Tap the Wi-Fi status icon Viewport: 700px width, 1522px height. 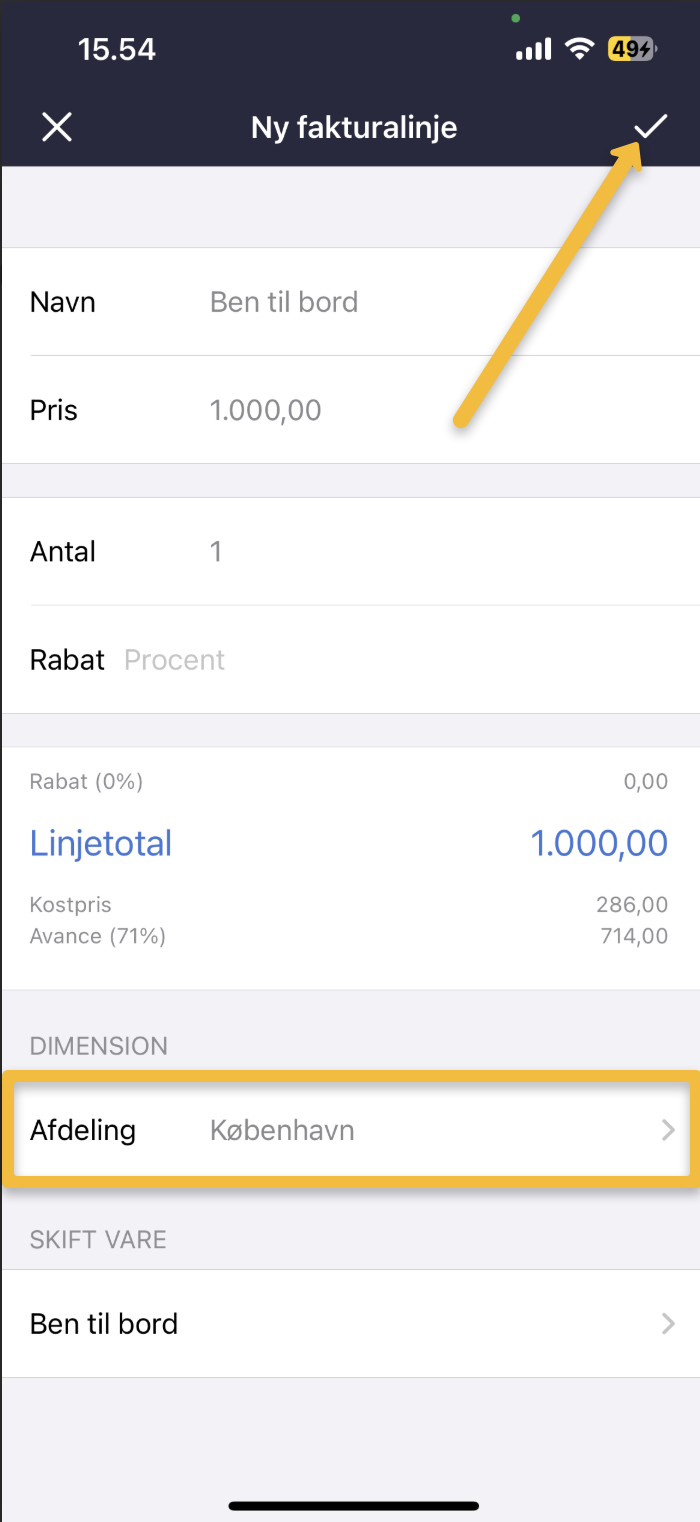[x=579, y=49]
